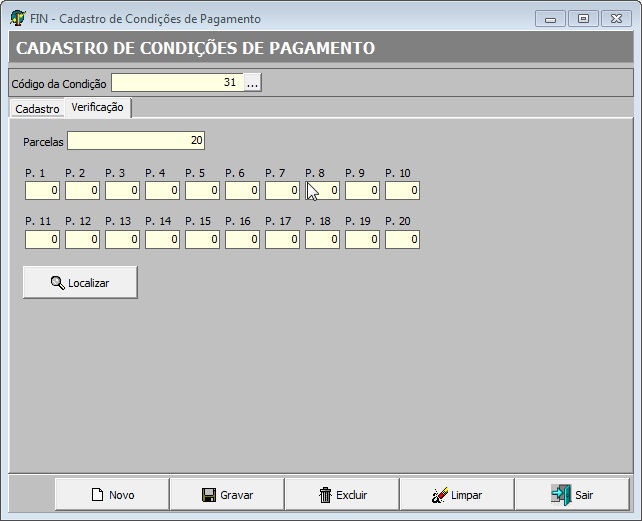Click the Localizar magnifying glass icon
The image size is (642, 521).
pos(57,283)
